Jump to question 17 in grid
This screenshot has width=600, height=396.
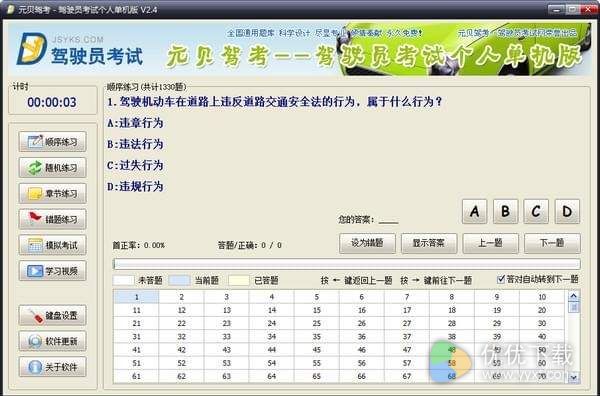click(x=407, y=310)
